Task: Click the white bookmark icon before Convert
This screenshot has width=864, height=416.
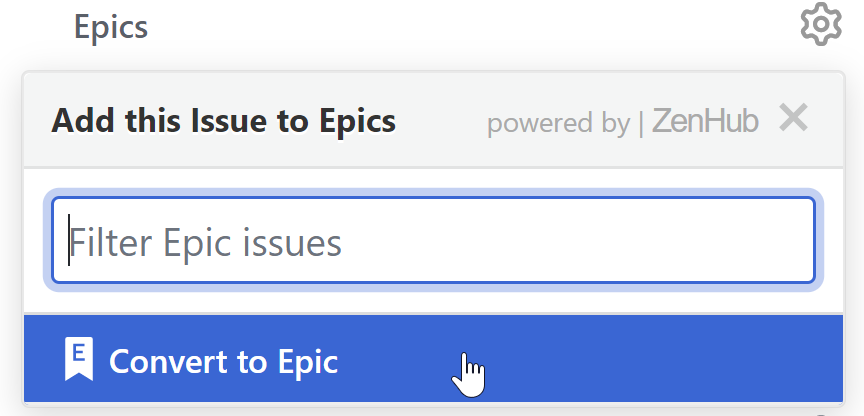Action: [79, 359]
